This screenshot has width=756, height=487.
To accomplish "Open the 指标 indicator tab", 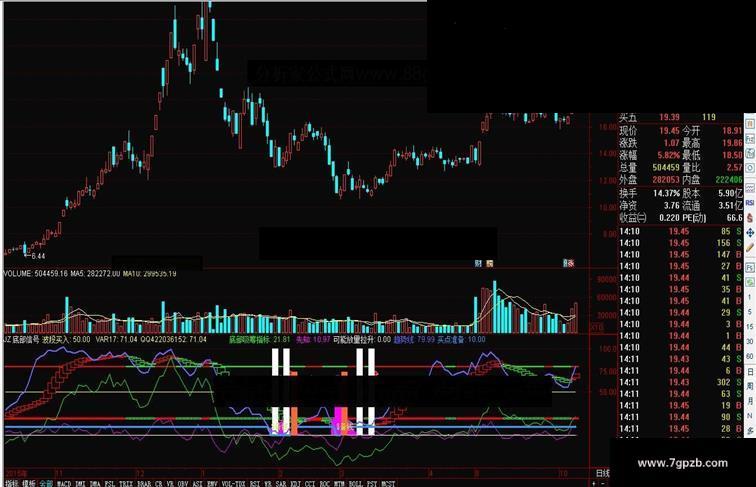I will pos(12,483).
